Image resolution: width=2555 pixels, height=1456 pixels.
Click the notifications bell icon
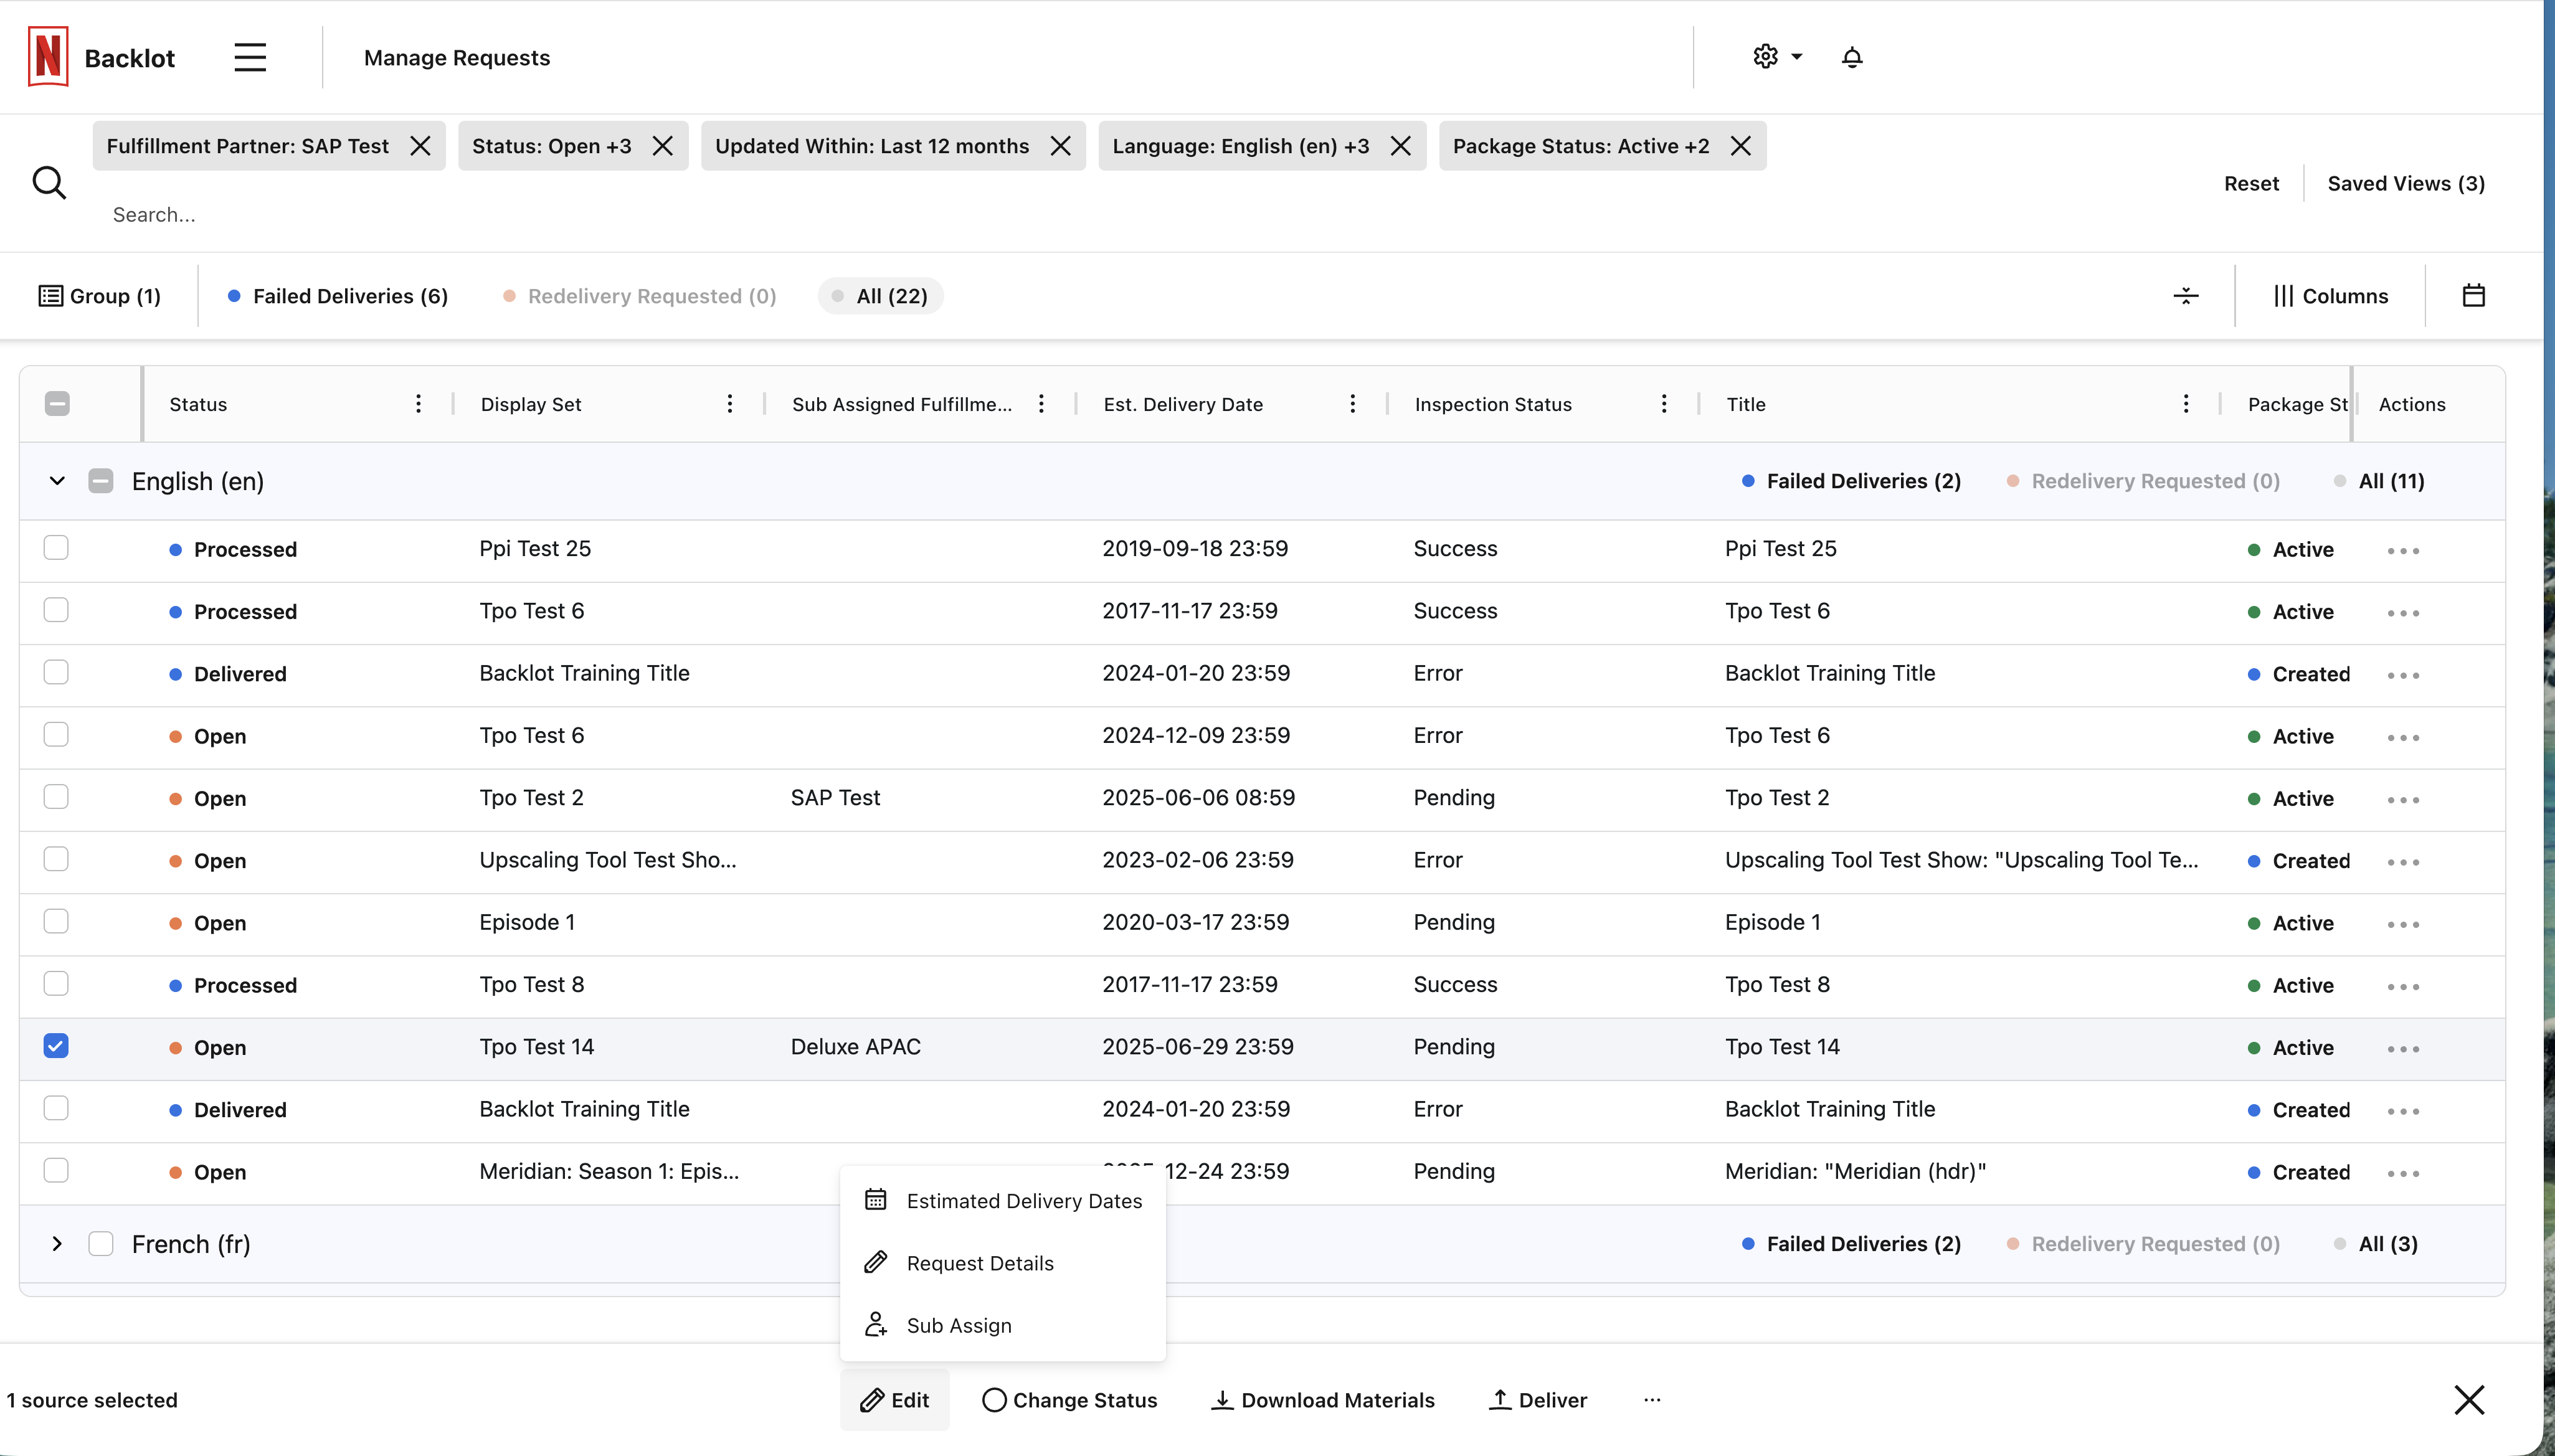pyautogui.click(x=1851, y=57)
